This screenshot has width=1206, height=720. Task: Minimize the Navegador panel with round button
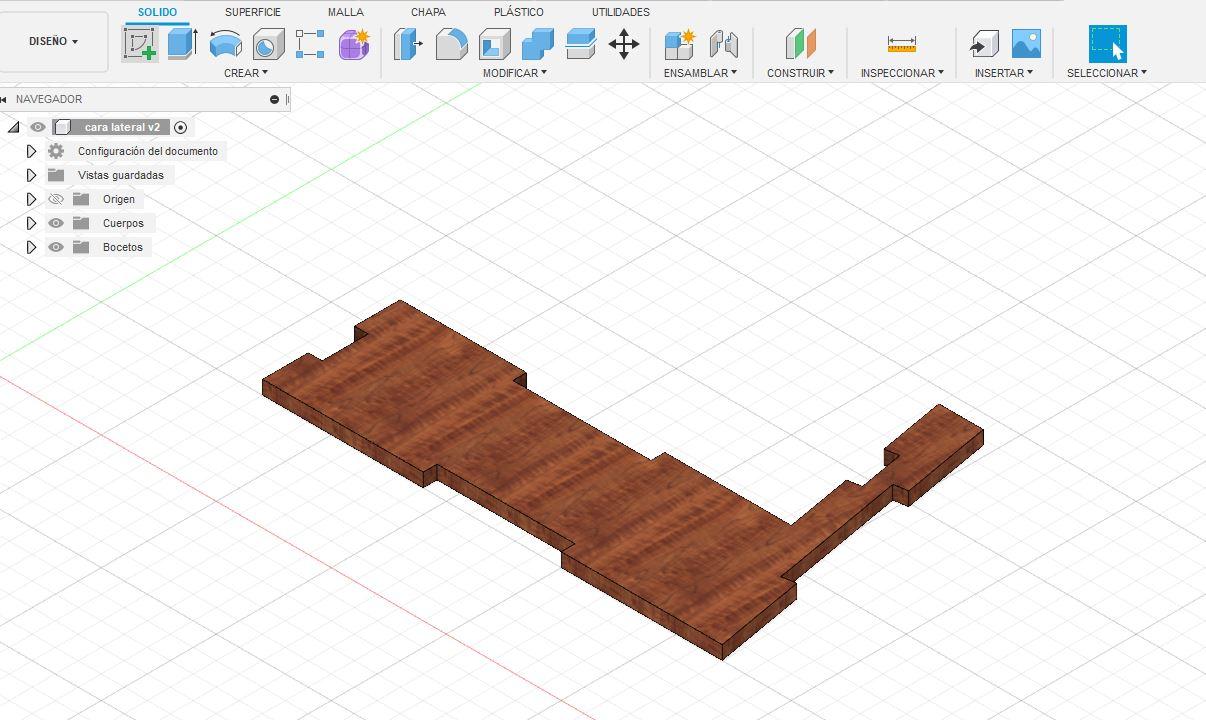pos(274,99)
